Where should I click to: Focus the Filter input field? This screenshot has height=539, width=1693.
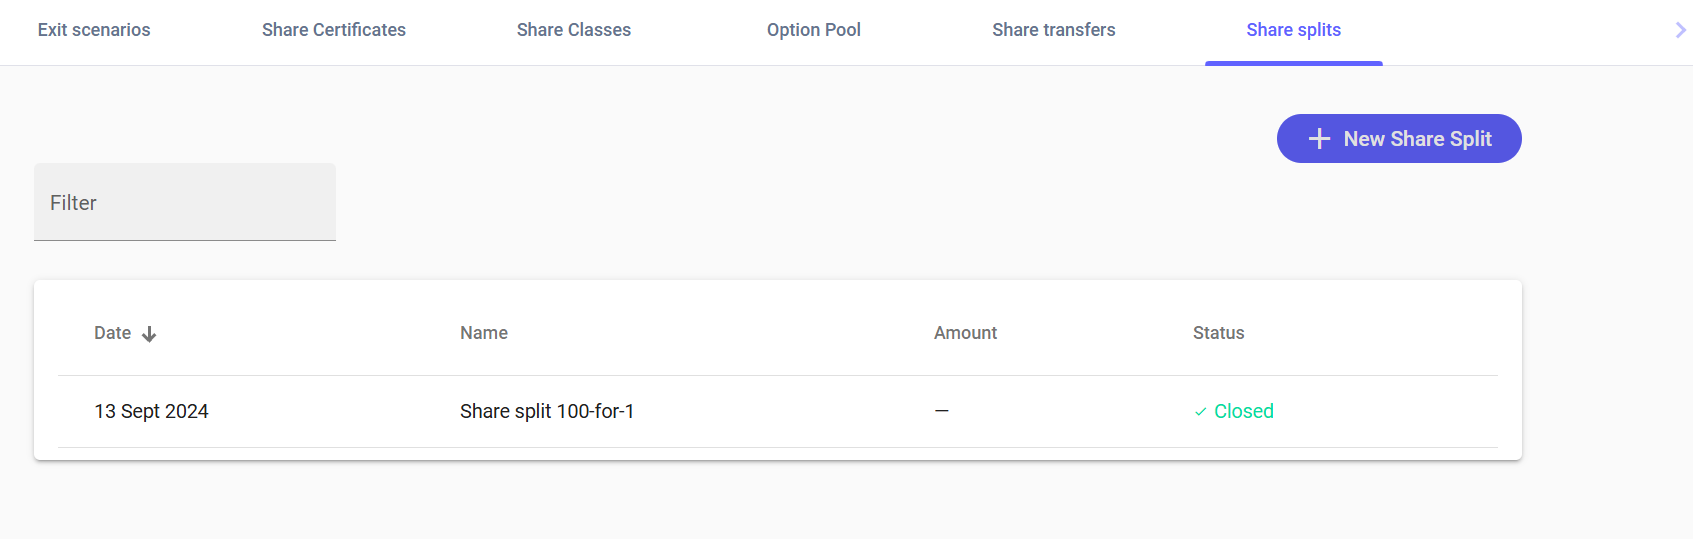(185, 203)
